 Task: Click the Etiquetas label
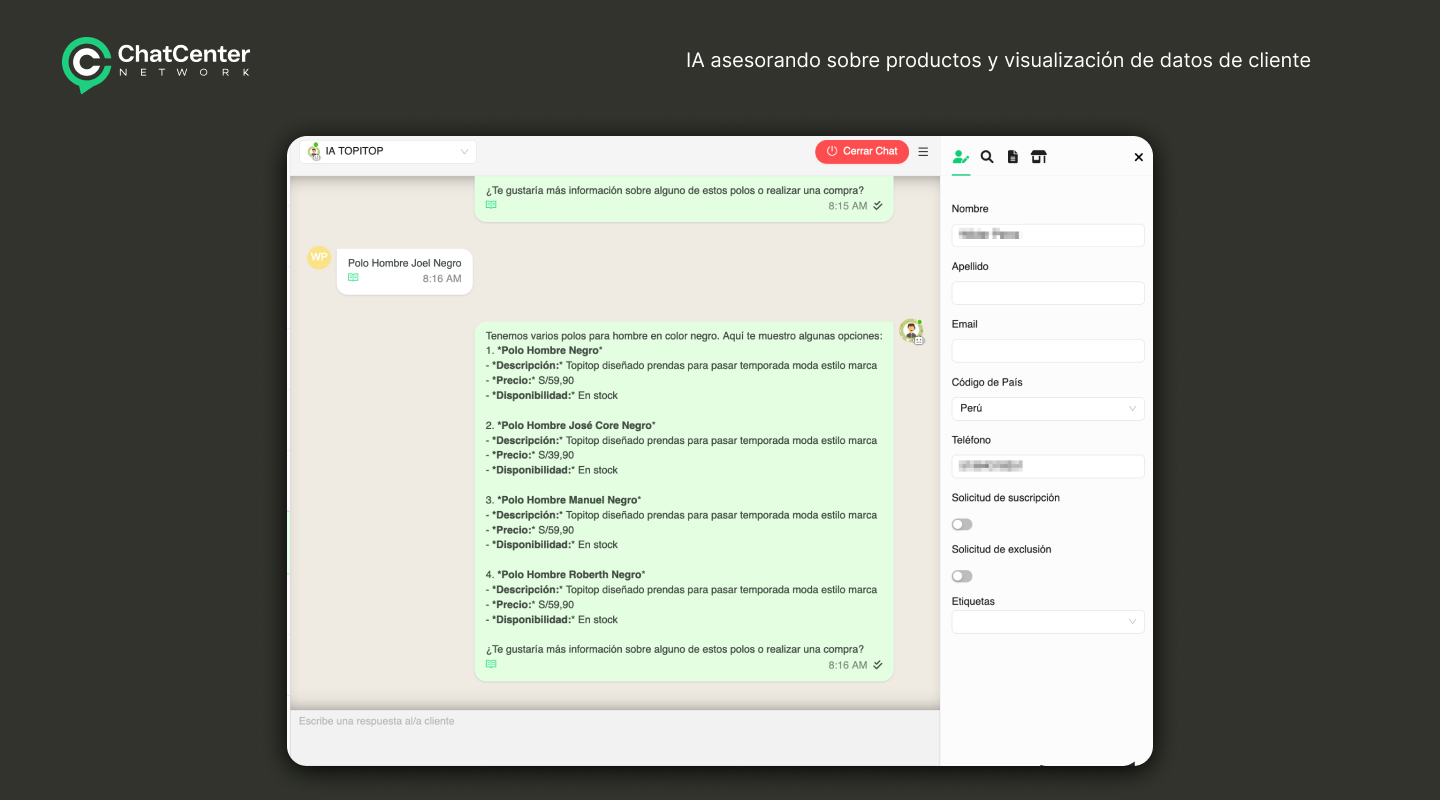pos(973,601)
